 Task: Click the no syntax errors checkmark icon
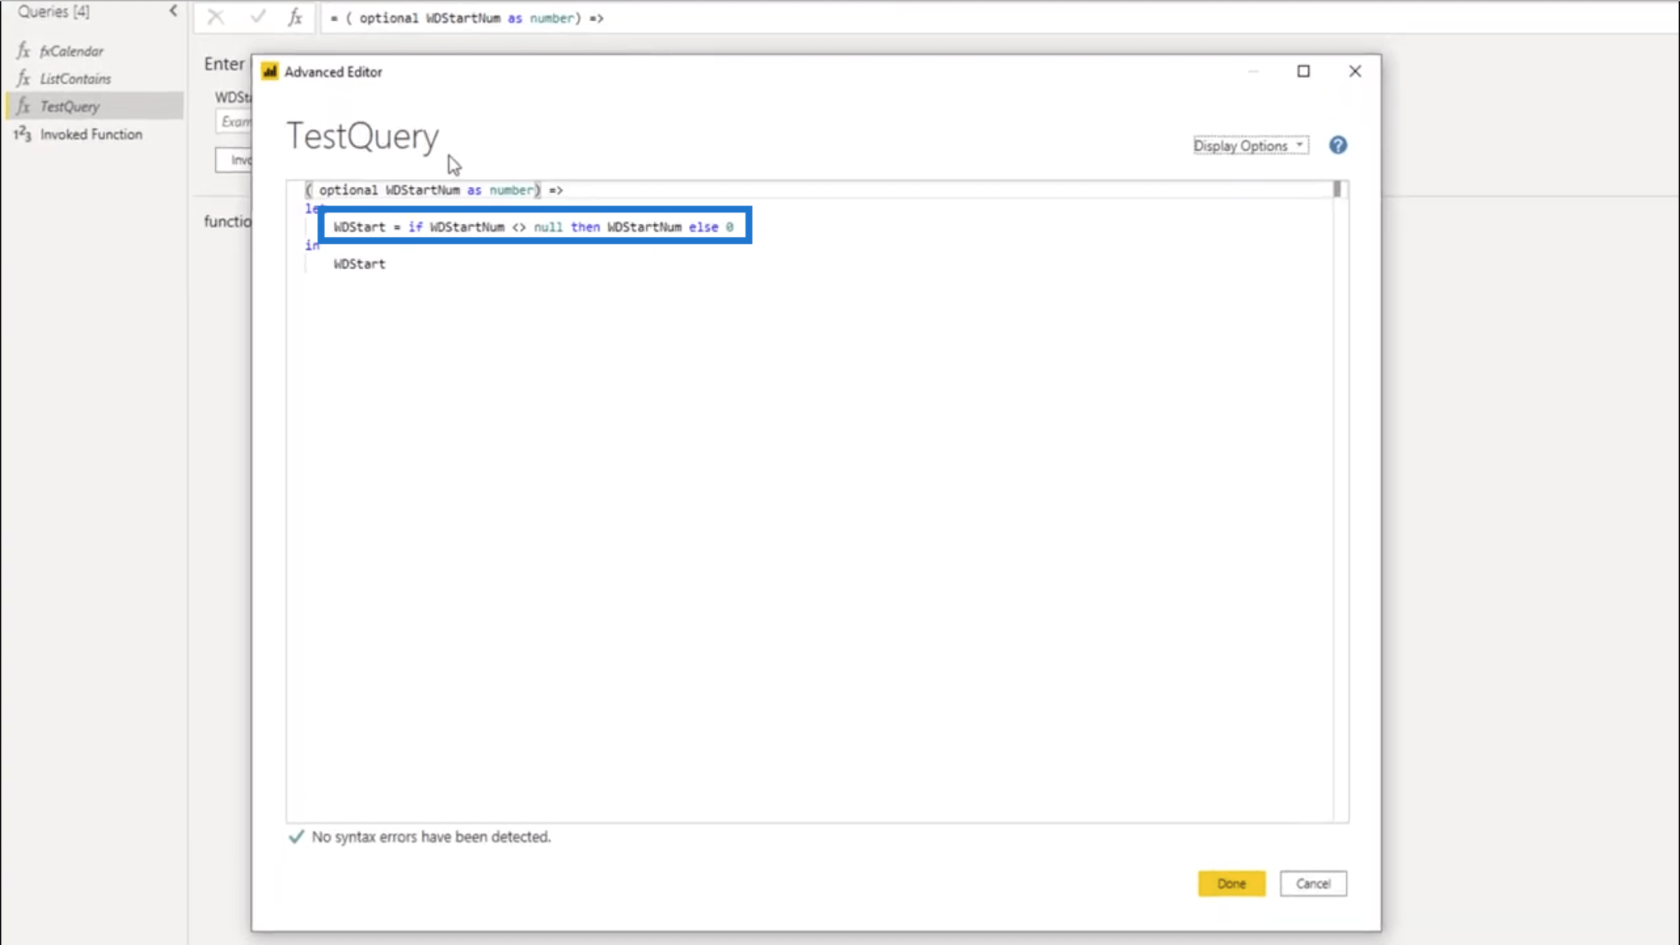click(296, 837)
